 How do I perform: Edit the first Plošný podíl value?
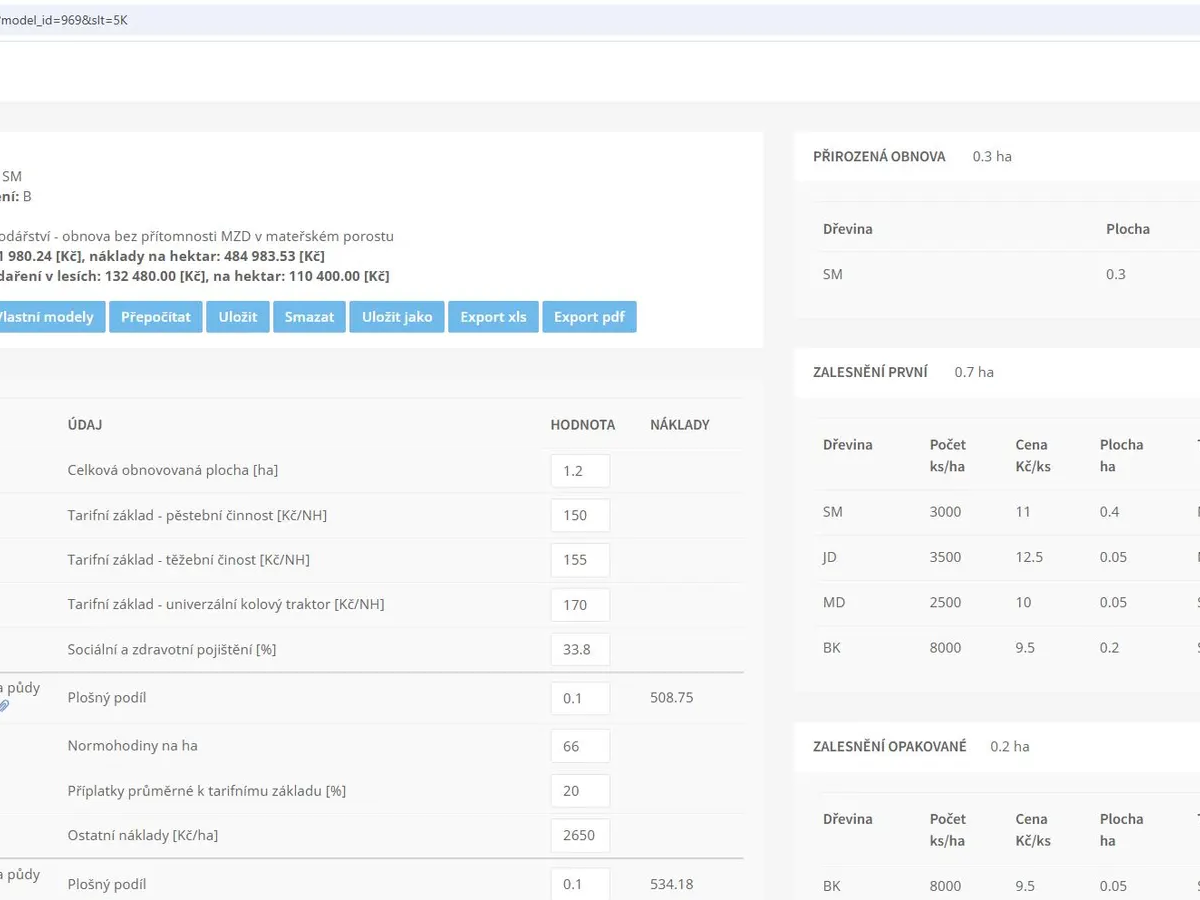580,698
